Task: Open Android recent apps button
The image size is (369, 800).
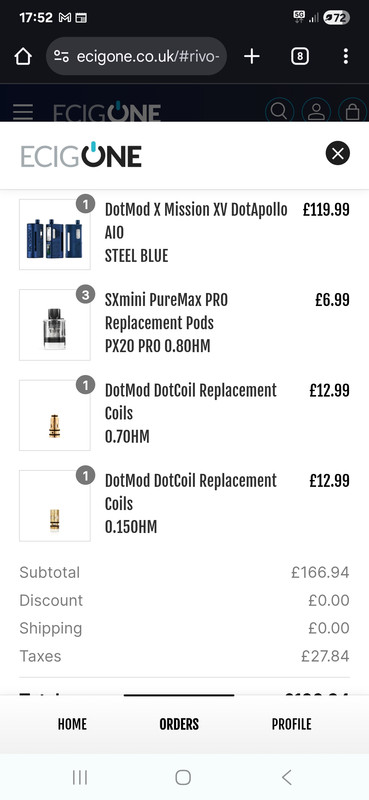Action: point(80,778)
